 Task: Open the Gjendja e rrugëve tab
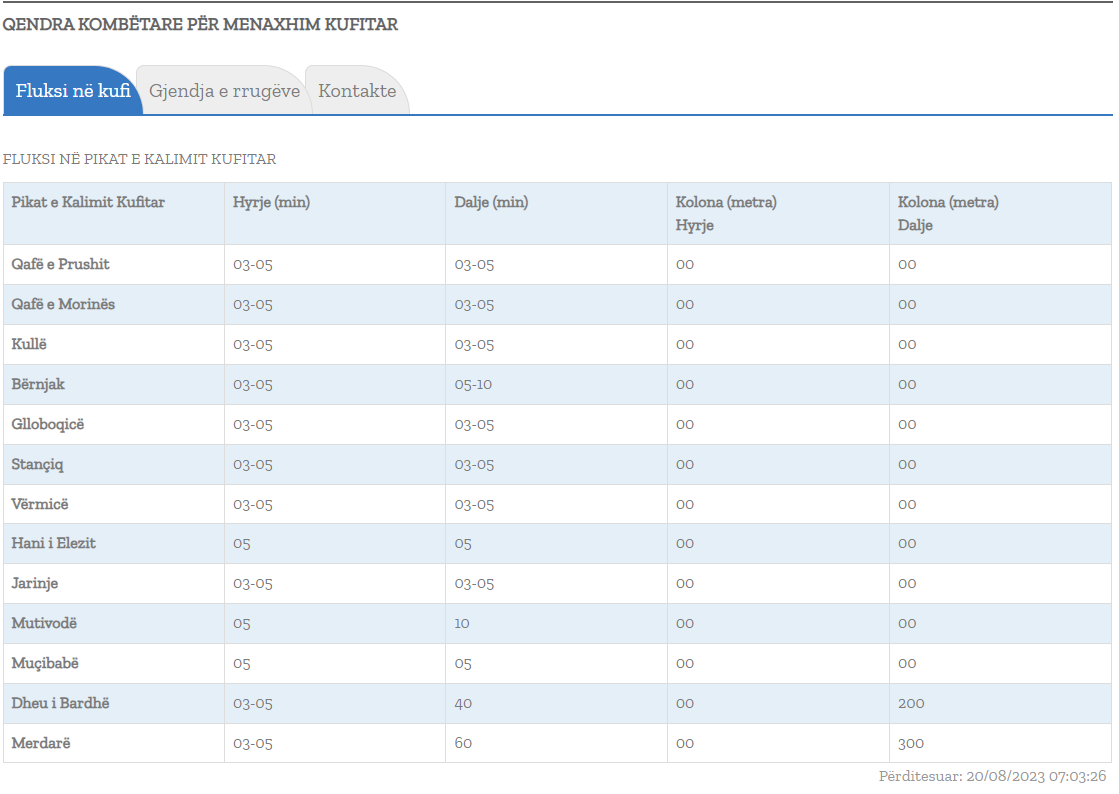click(224, 91)
